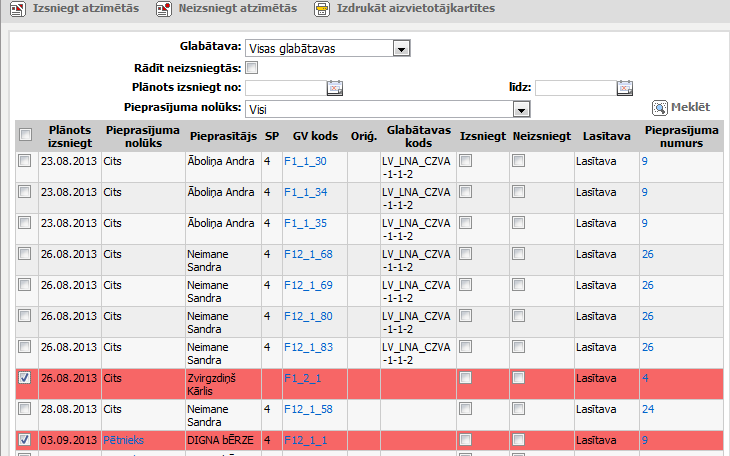Screen dimensions: 730x456
Task: Click the Meklēt magnifier search icon
Action: (660, 107)
